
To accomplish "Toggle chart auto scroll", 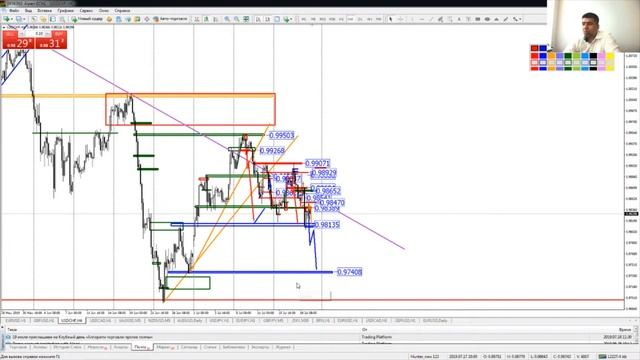I will 258,19.
